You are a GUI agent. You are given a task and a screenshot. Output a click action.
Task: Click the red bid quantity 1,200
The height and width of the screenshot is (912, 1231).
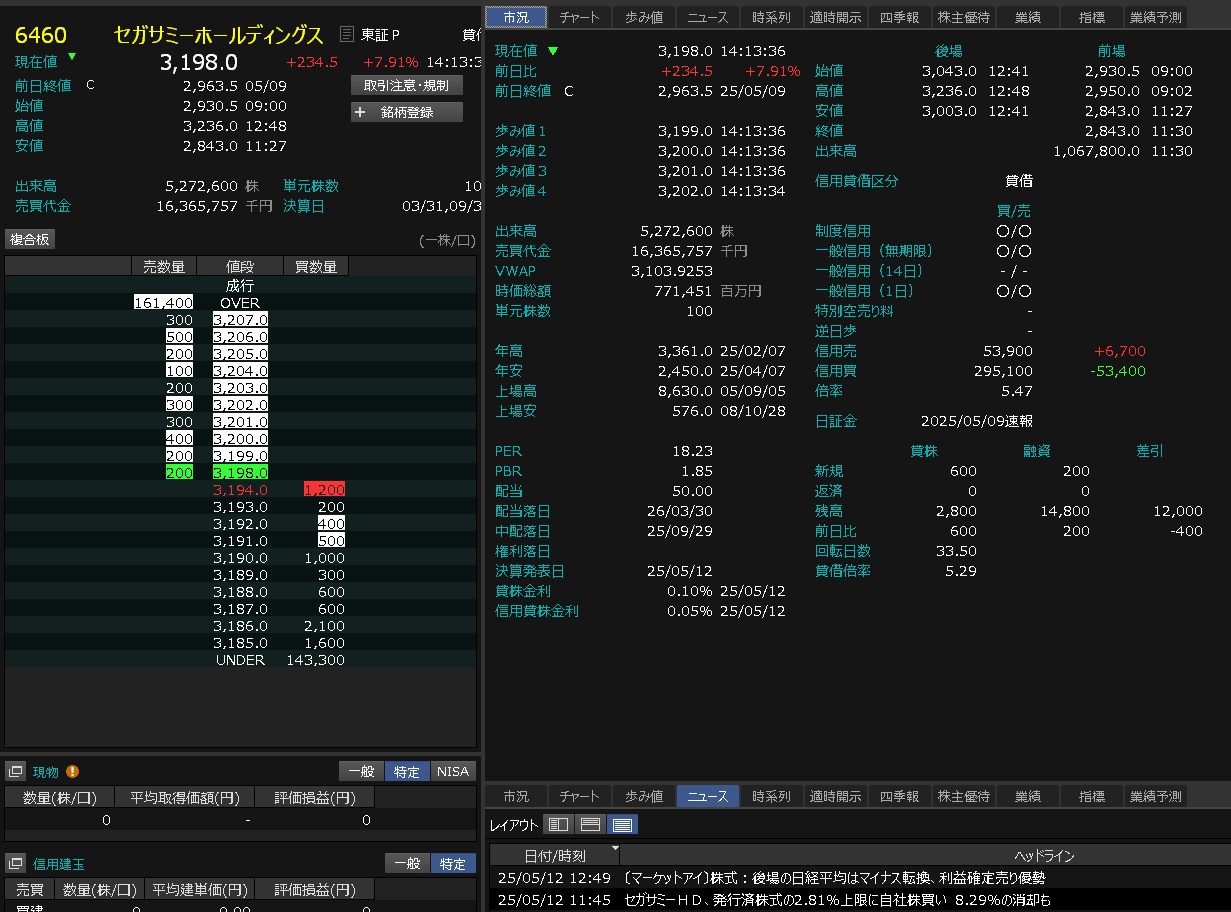point(325,489)
